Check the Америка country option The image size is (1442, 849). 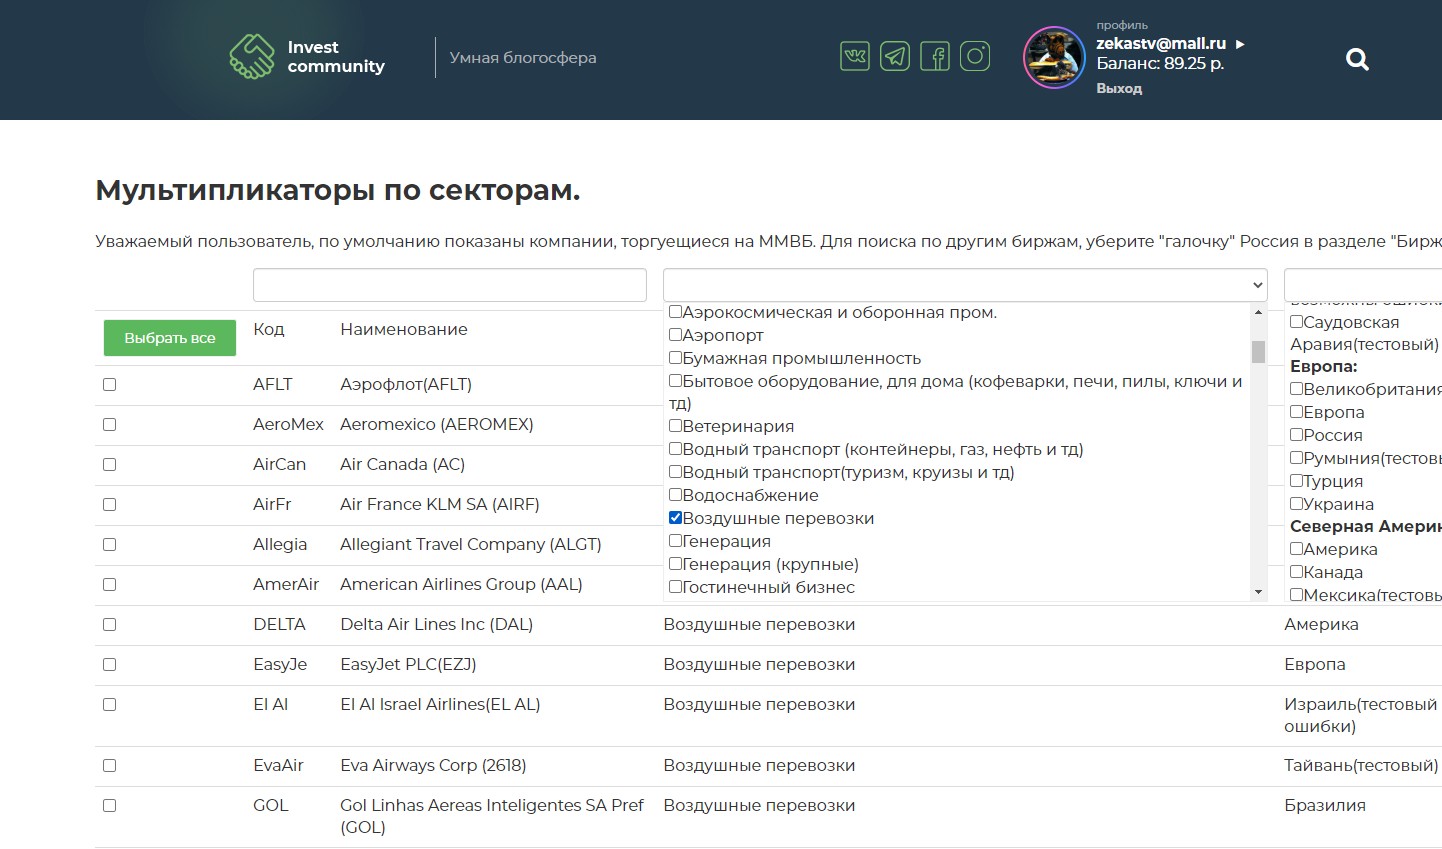1296,549
